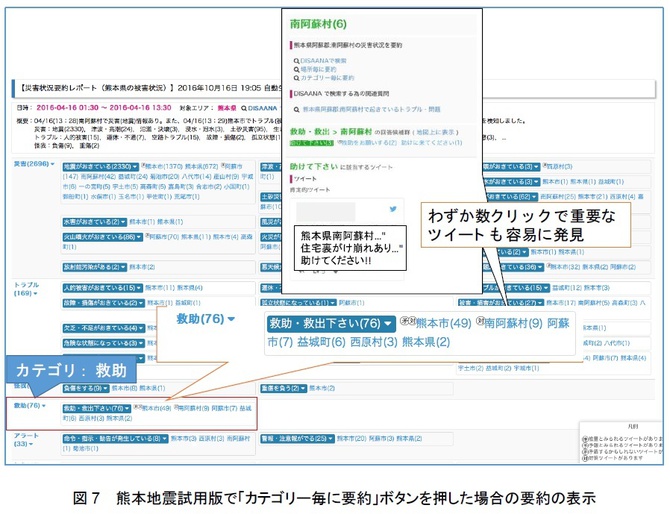Click magnifier icon beside 南阿蘇村で起きているトラブル・問題
This screenshot has height=514, width=670.
297,108
